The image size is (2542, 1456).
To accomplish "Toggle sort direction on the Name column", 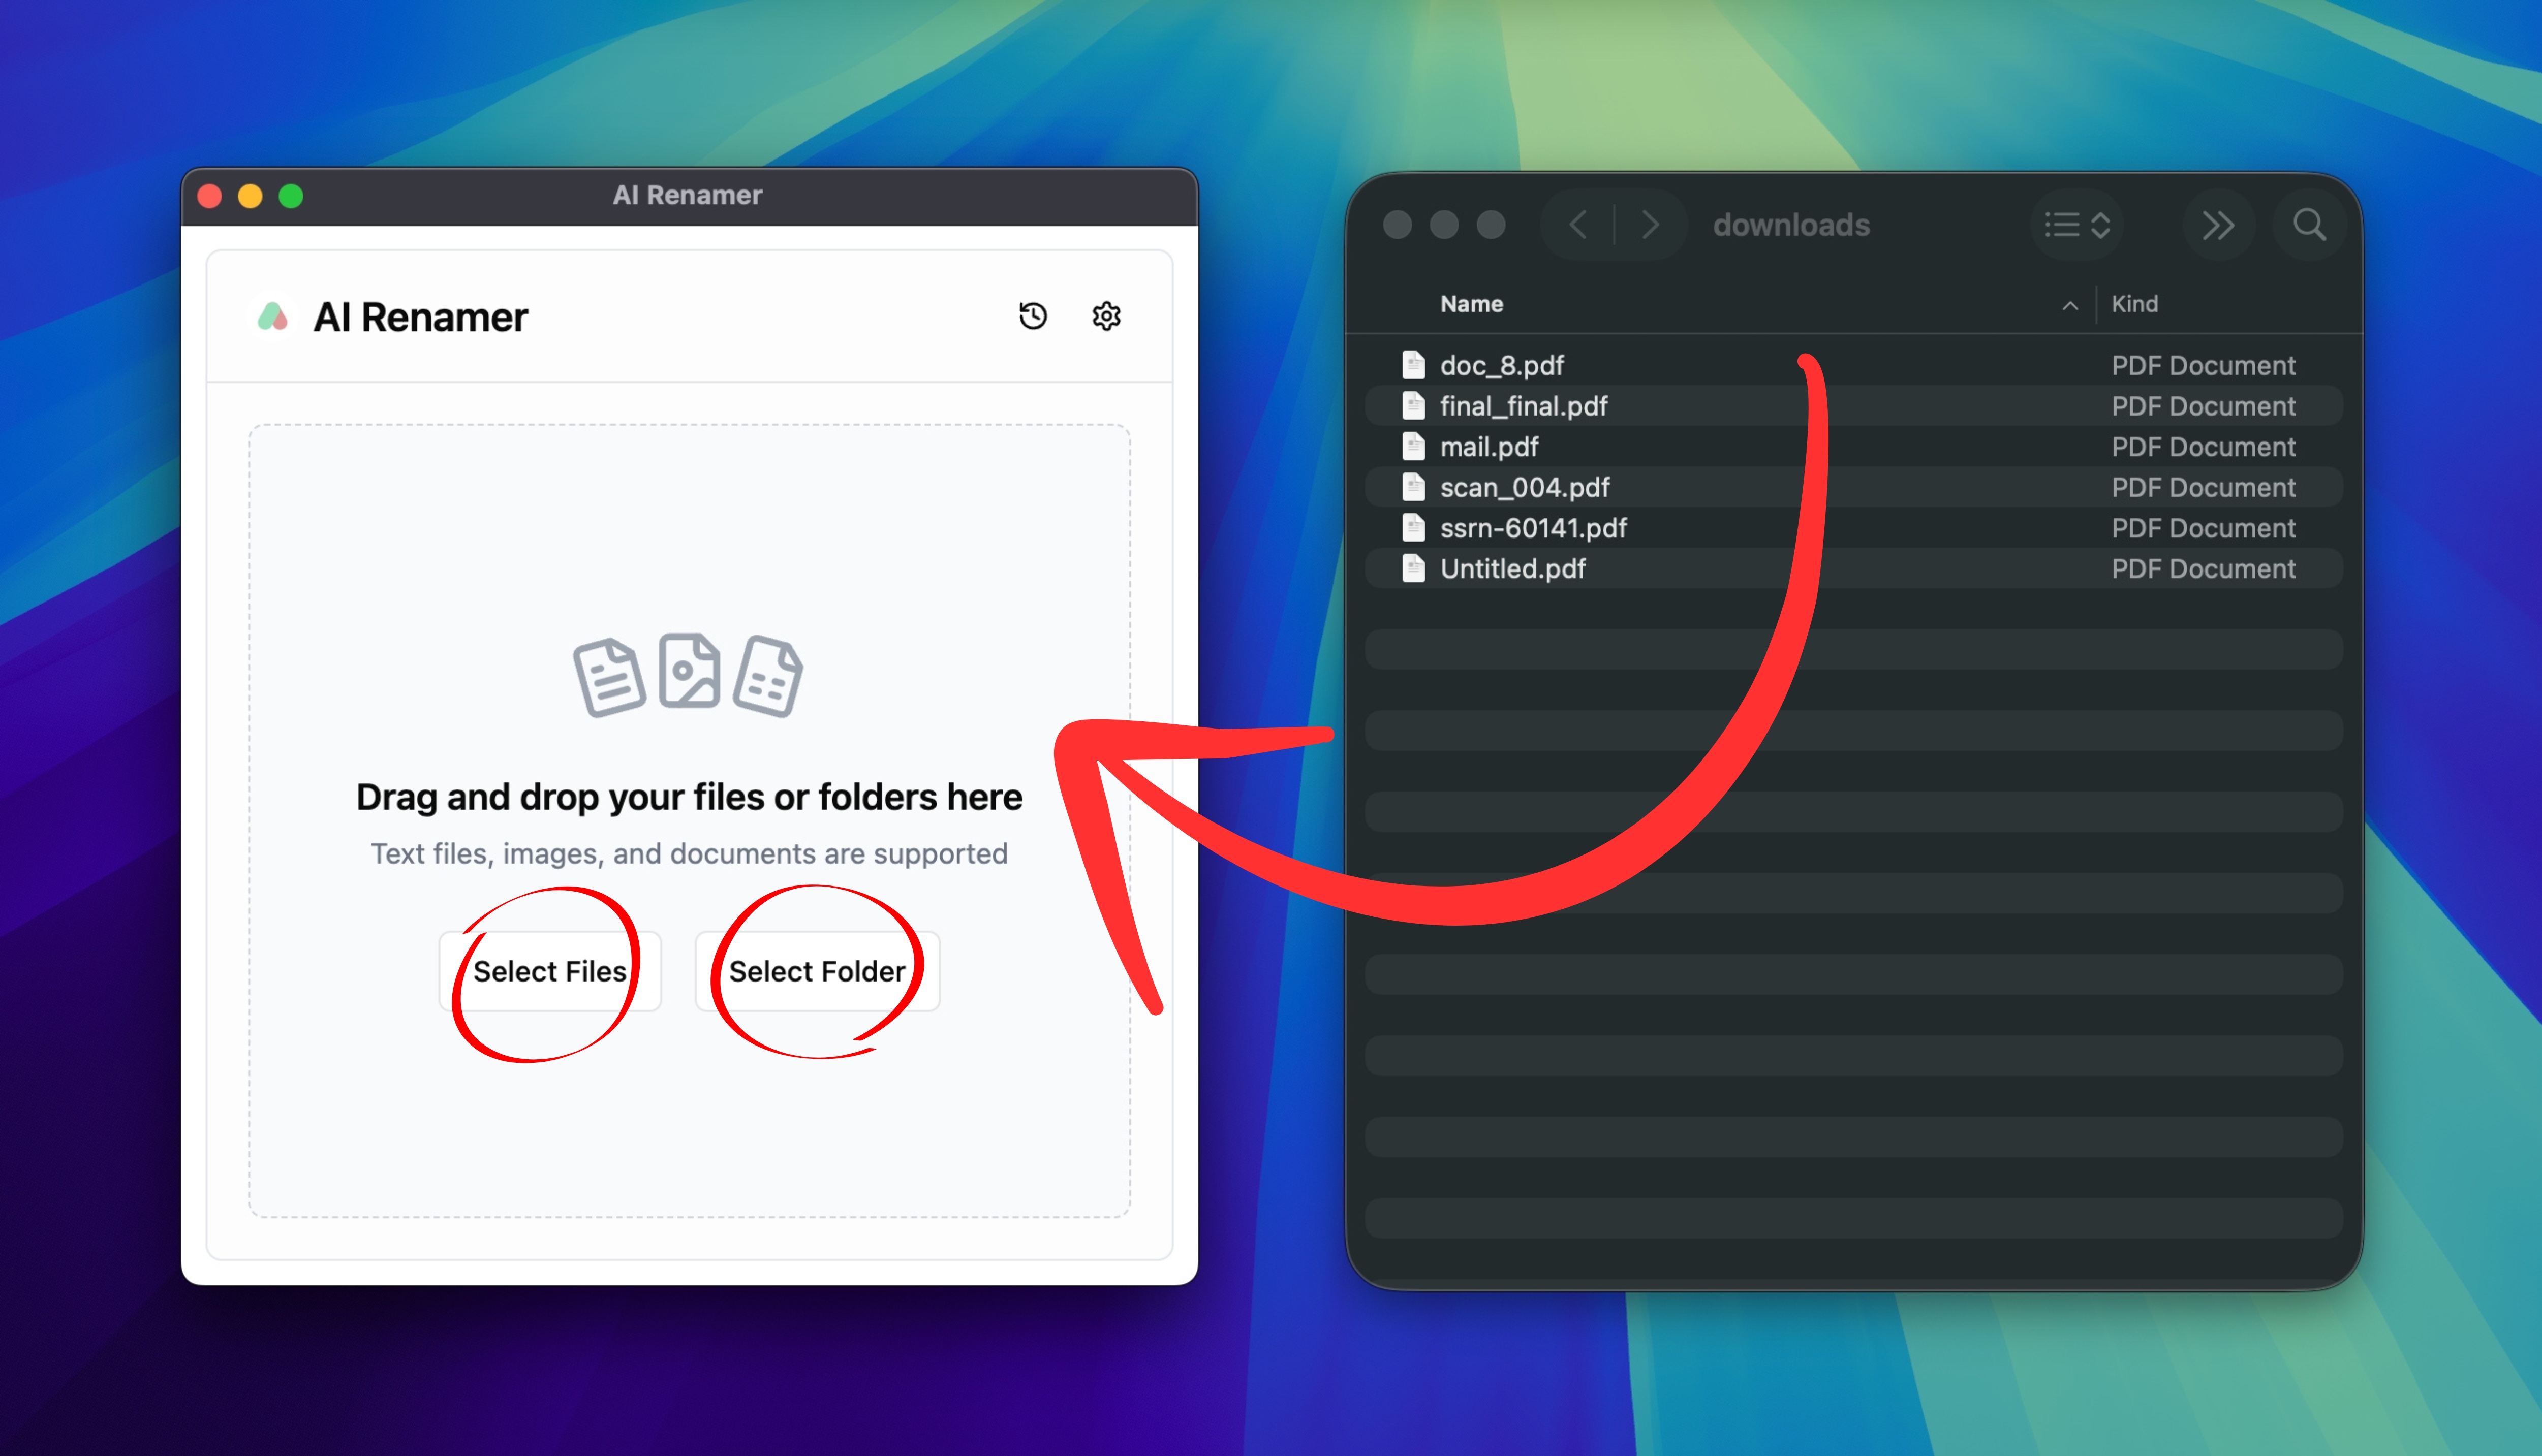I will (x=2069, y=305).
